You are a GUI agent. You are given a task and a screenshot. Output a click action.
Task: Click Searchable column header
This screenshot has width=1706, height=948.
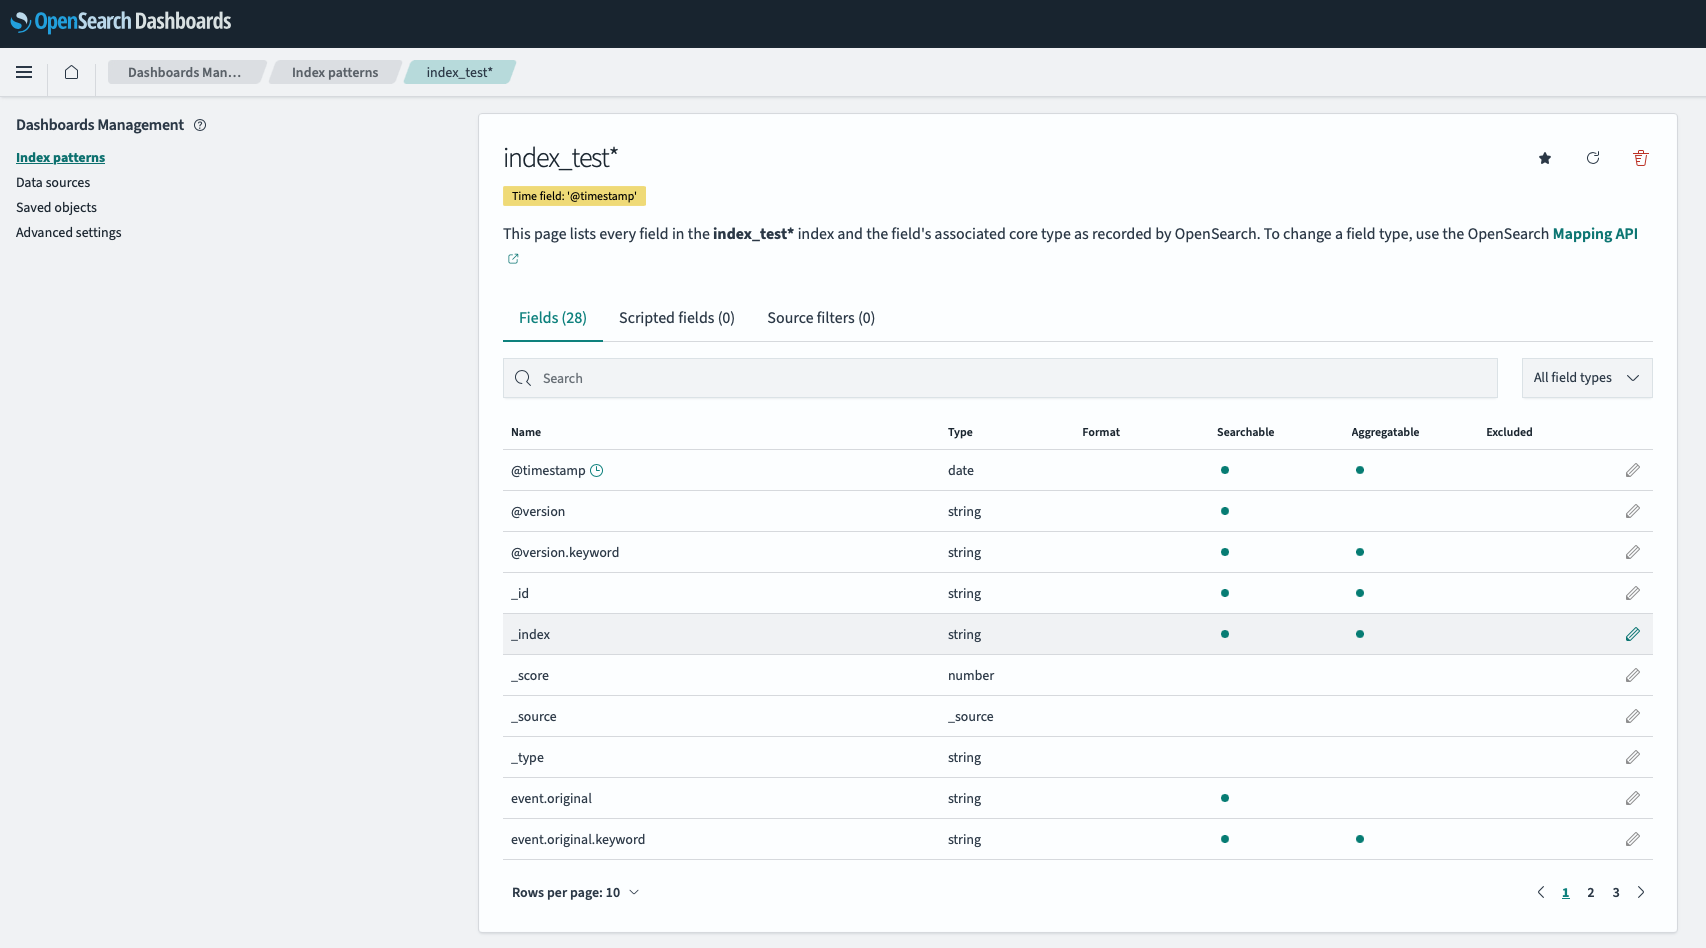point(1246,432)
